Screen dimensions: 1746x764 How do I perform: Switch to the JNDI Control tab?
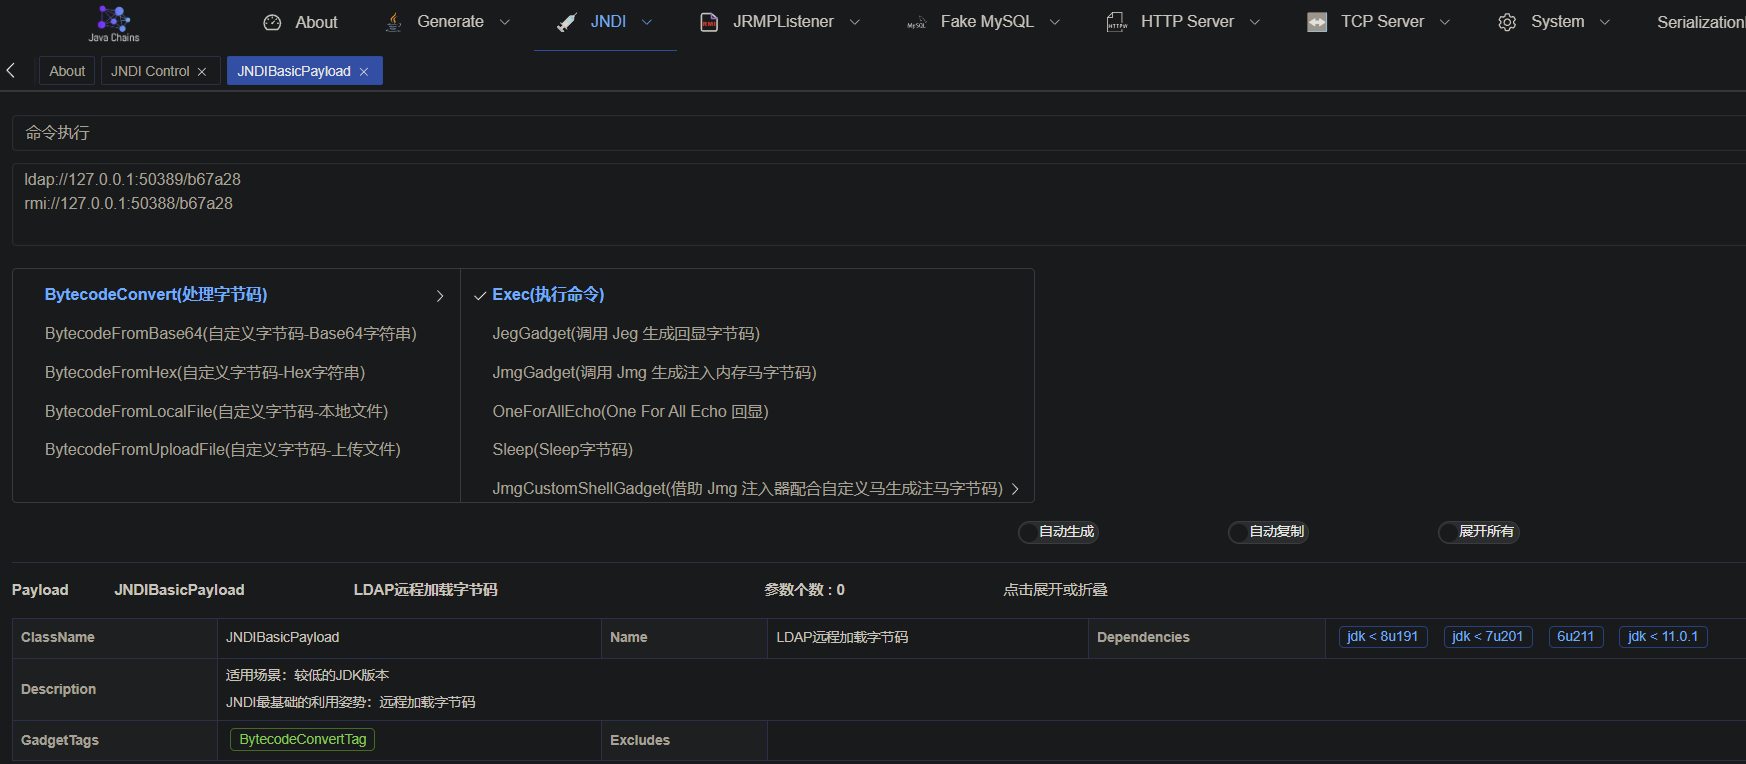(150, 71)
